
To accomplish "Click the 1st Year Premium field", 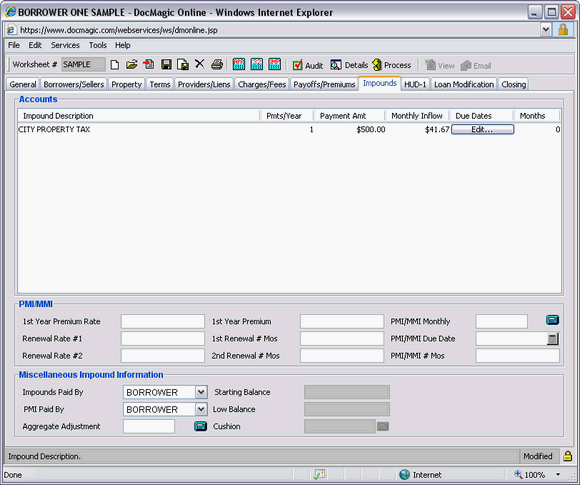I will point(342,321).
